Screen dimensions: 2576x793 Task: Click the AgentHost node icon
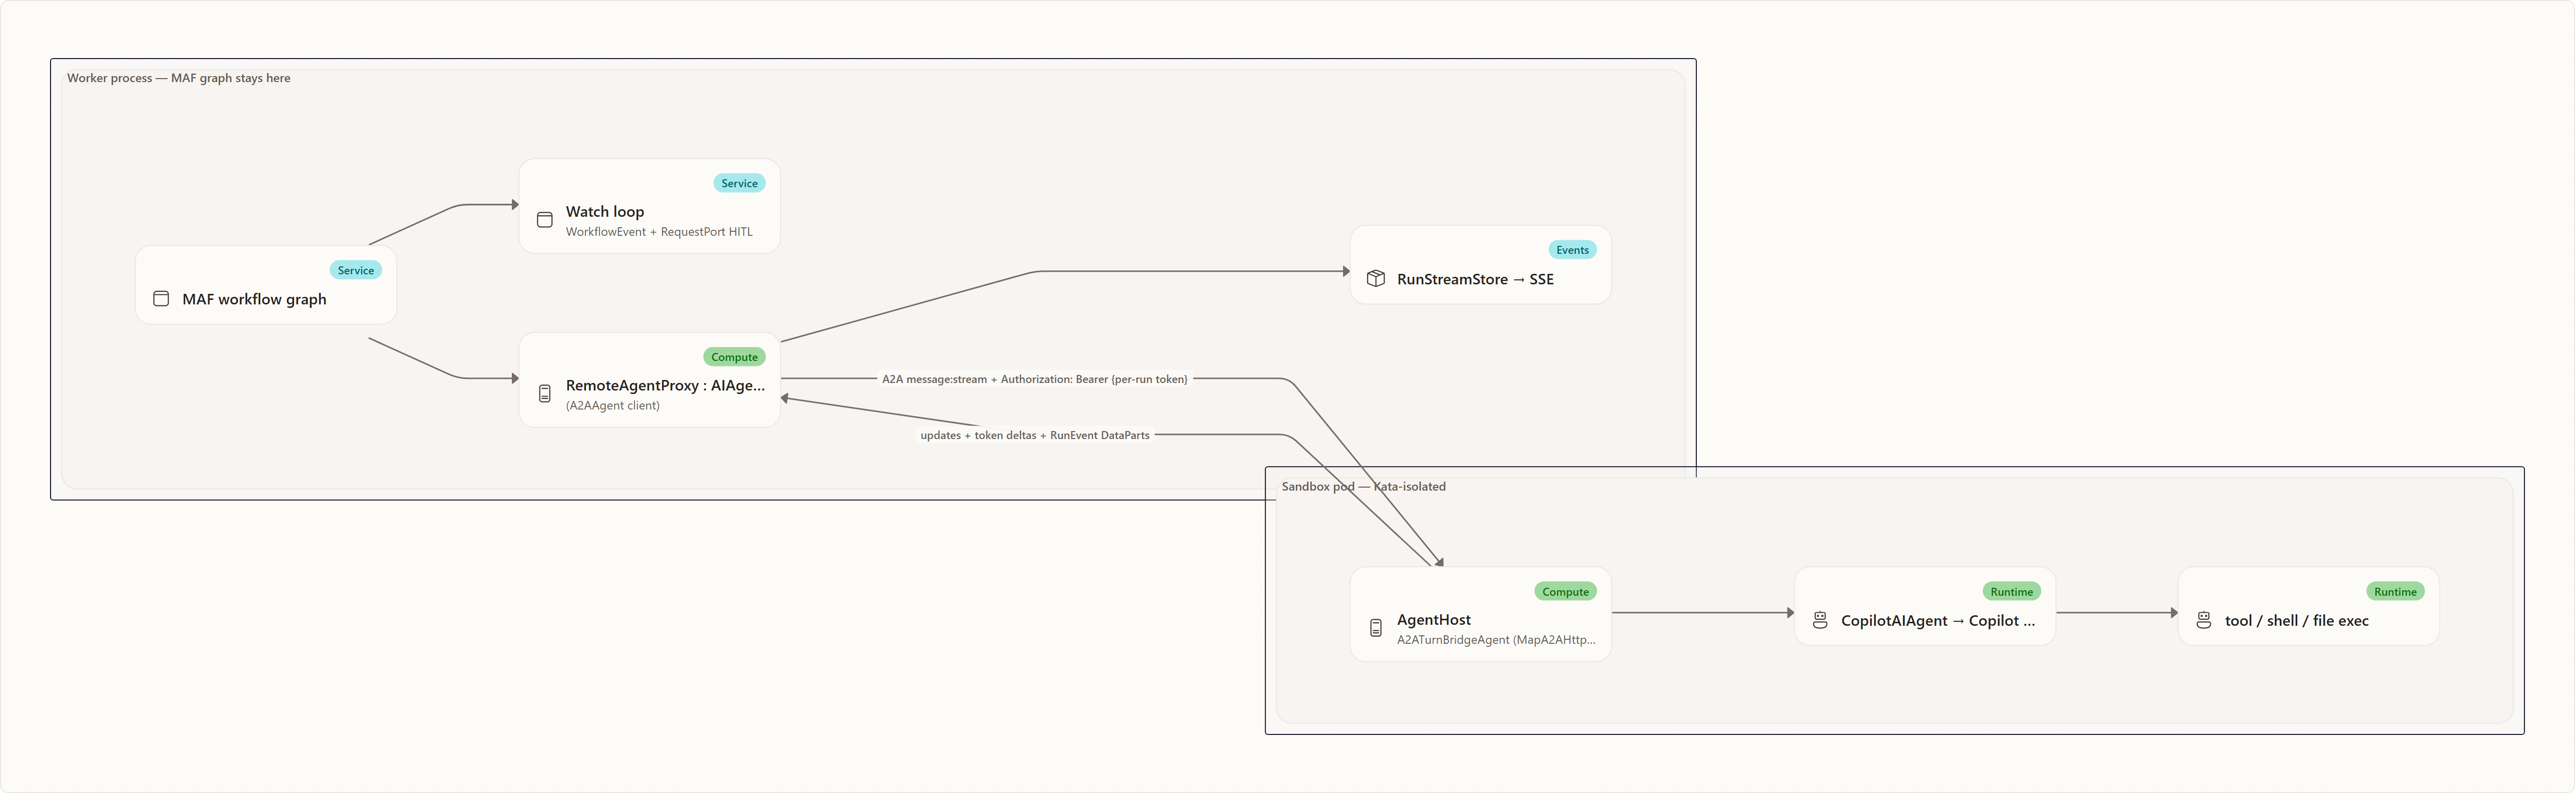1376,628
